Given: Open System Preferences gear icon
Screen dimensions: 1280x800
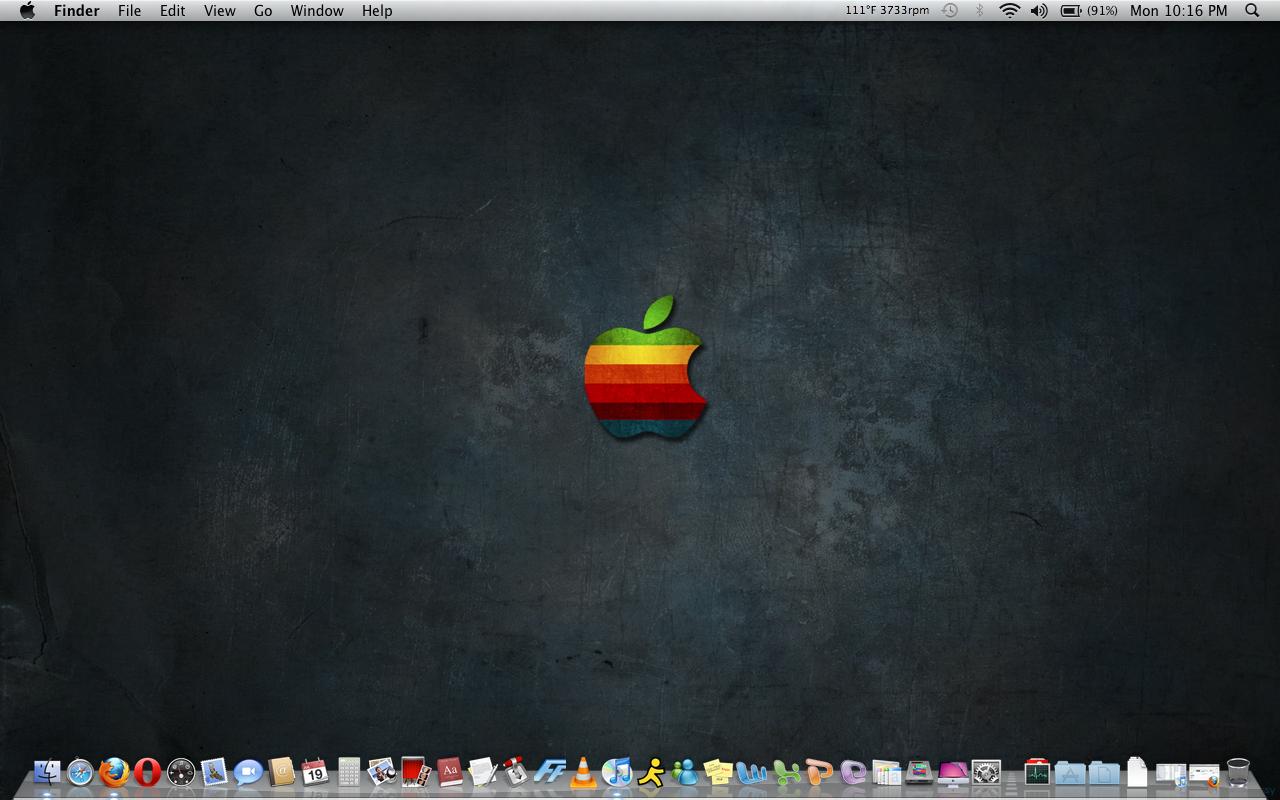Looking at the screenshot, I should pos(987,772).
